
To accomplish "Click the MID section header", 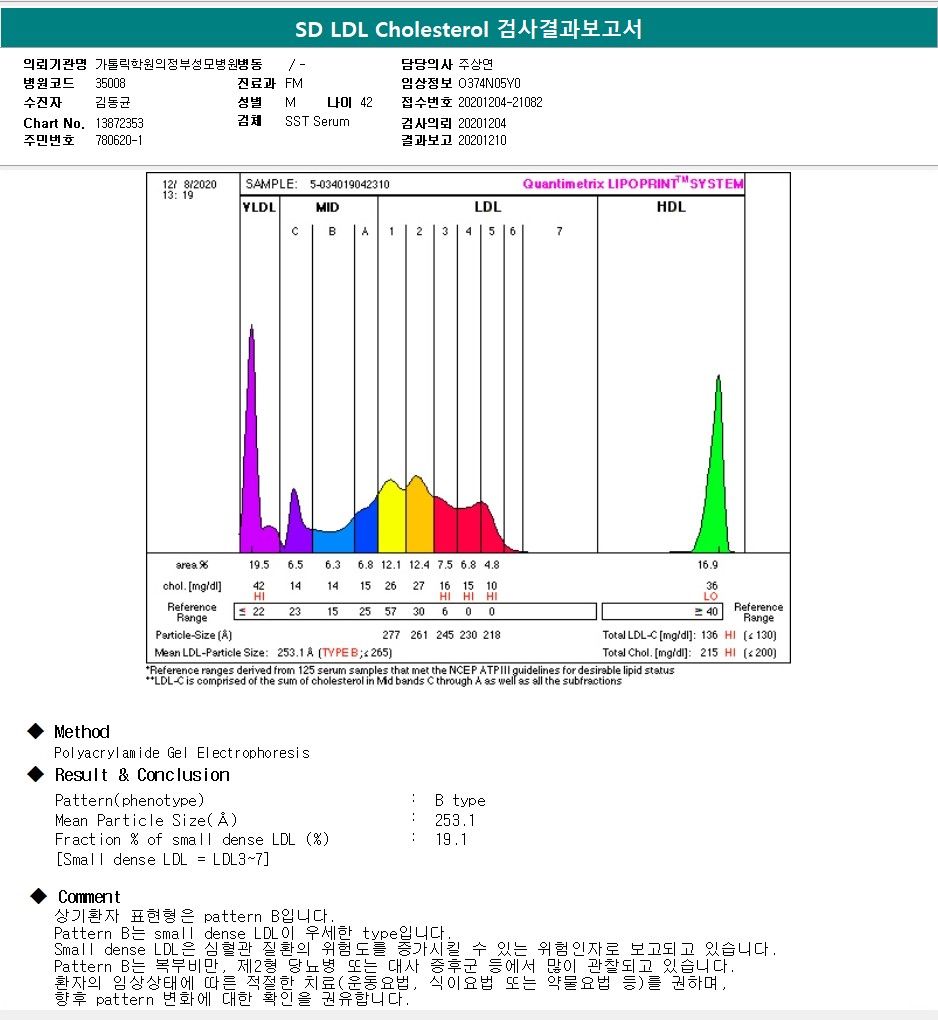I will tap(327, 208).
